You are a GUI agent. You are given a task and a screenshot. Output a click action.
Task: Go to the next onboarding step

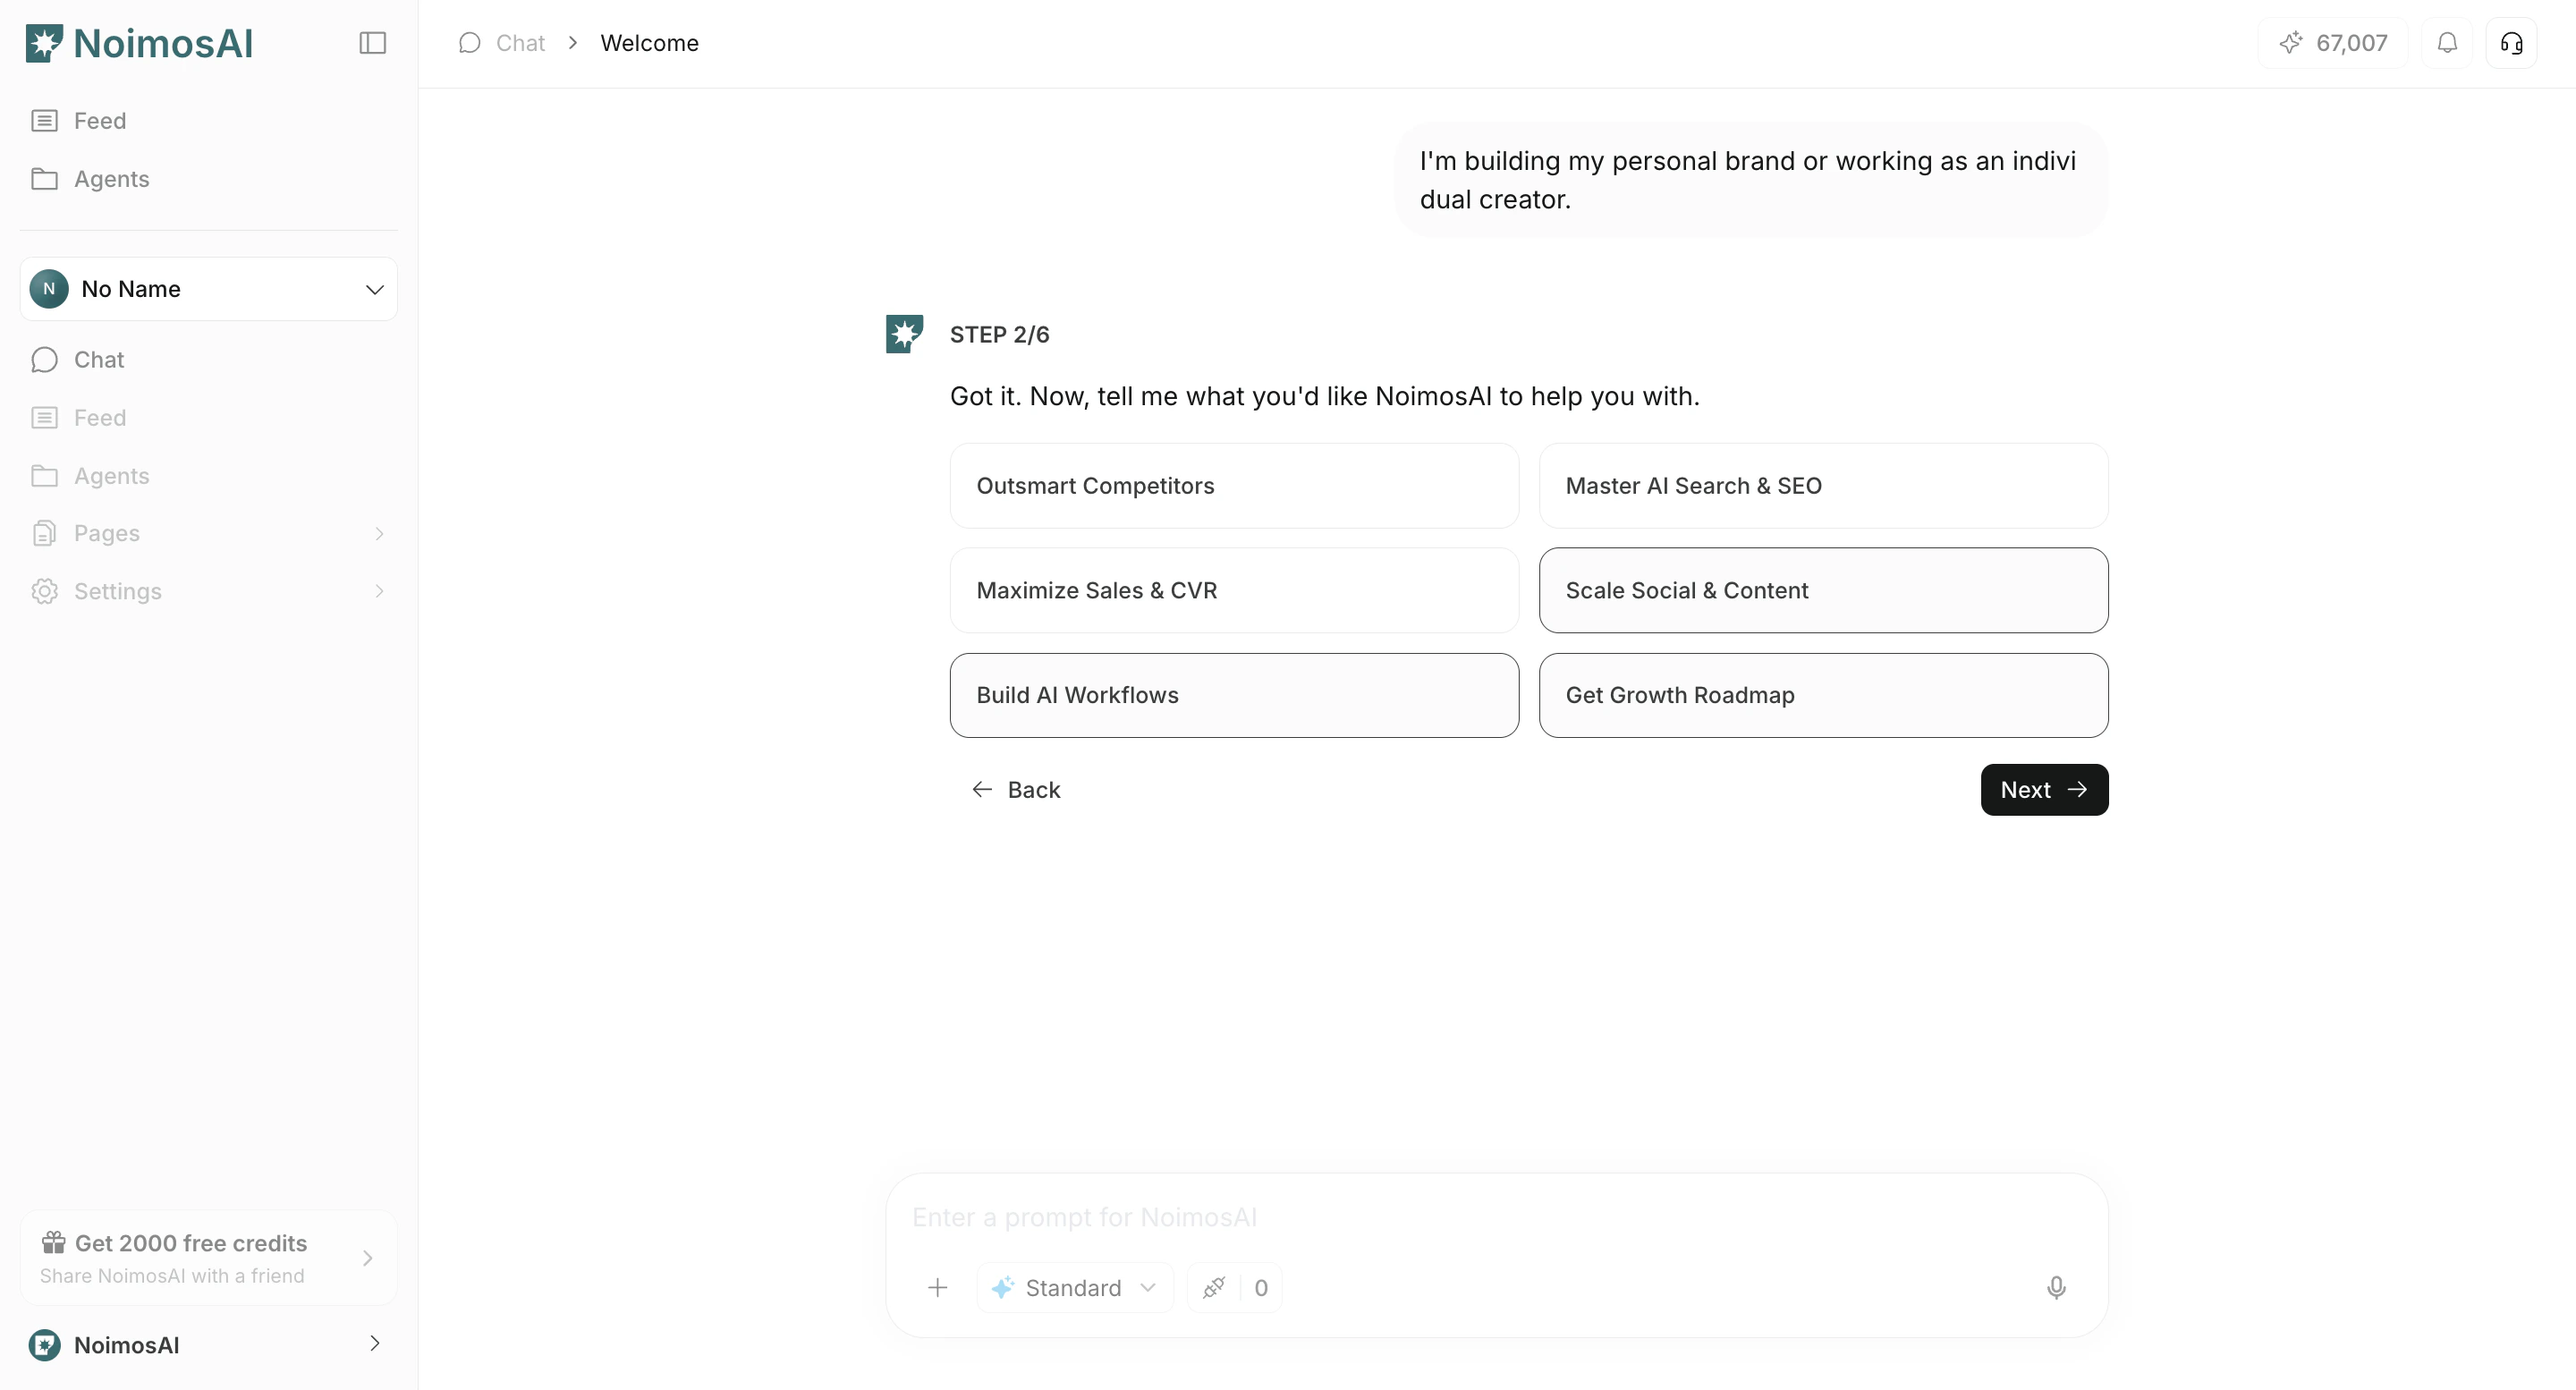coord(2044,790)
